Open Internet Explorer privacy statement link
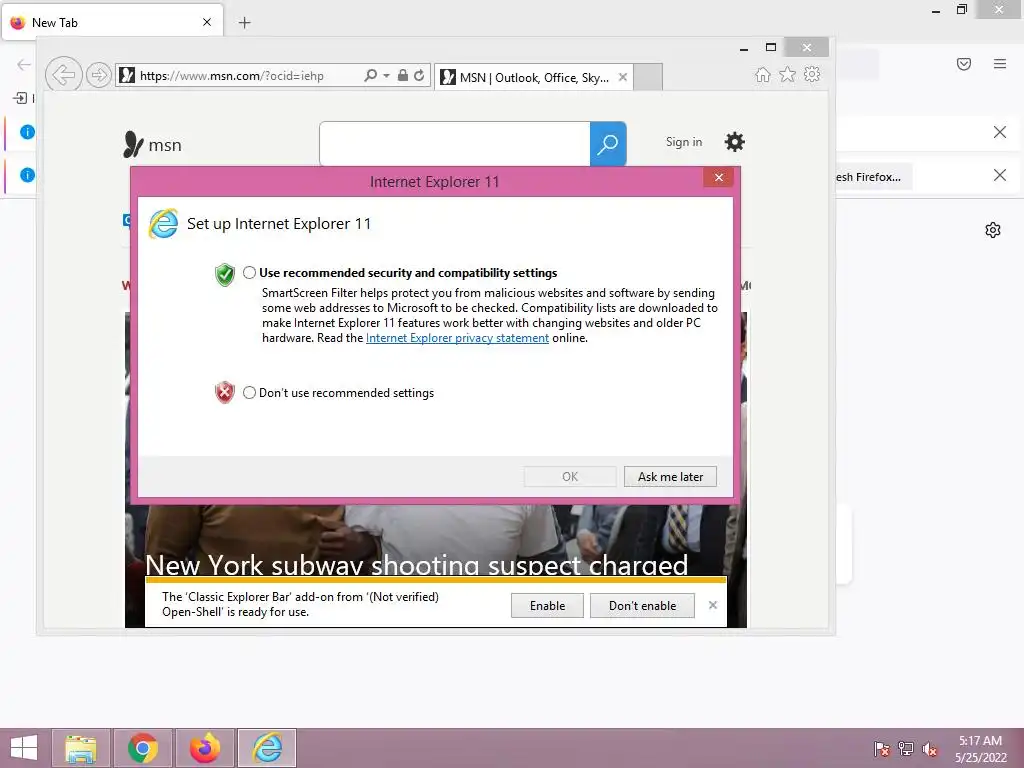The width and height of the screenshot is (1024, 768). tap(457, 338)
